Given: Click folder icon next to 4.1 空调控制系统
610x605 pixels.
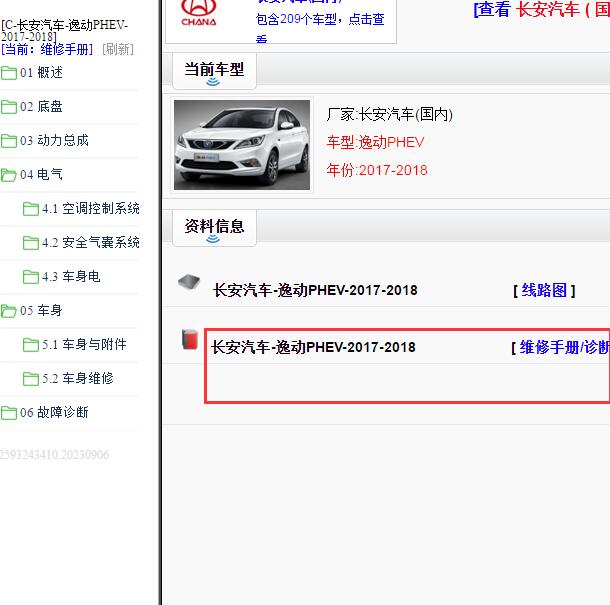Looking at the screenshot, I should [x=31, y=209].
